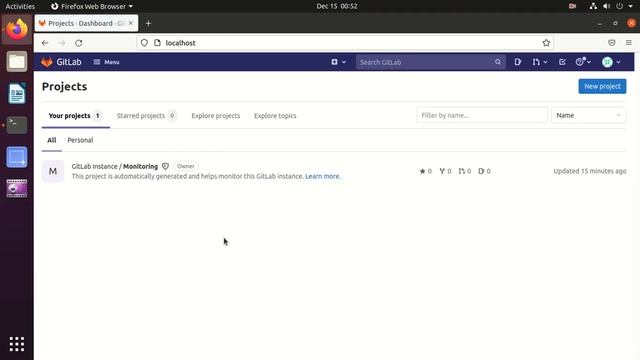The width and height of the screenshot is (640, 360).
Task: Open the to-do list icon
Action: [562, 62]
